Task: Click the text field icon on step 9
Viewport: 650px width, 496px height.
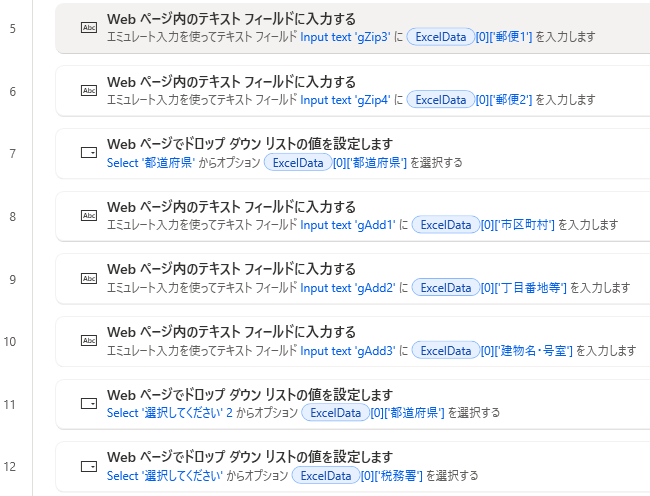Action: (89, 278)
